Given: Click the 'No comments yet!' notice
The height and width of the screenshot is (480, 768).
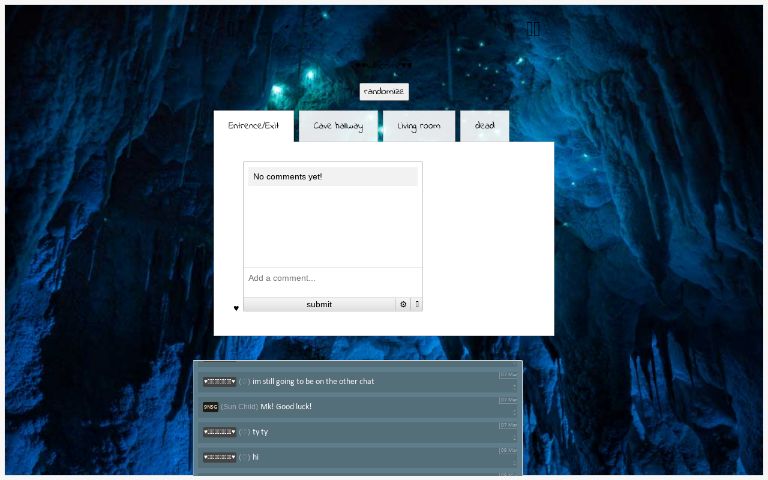Looking at the screenshot, I should pyautogui.click(x=333, y=177).
